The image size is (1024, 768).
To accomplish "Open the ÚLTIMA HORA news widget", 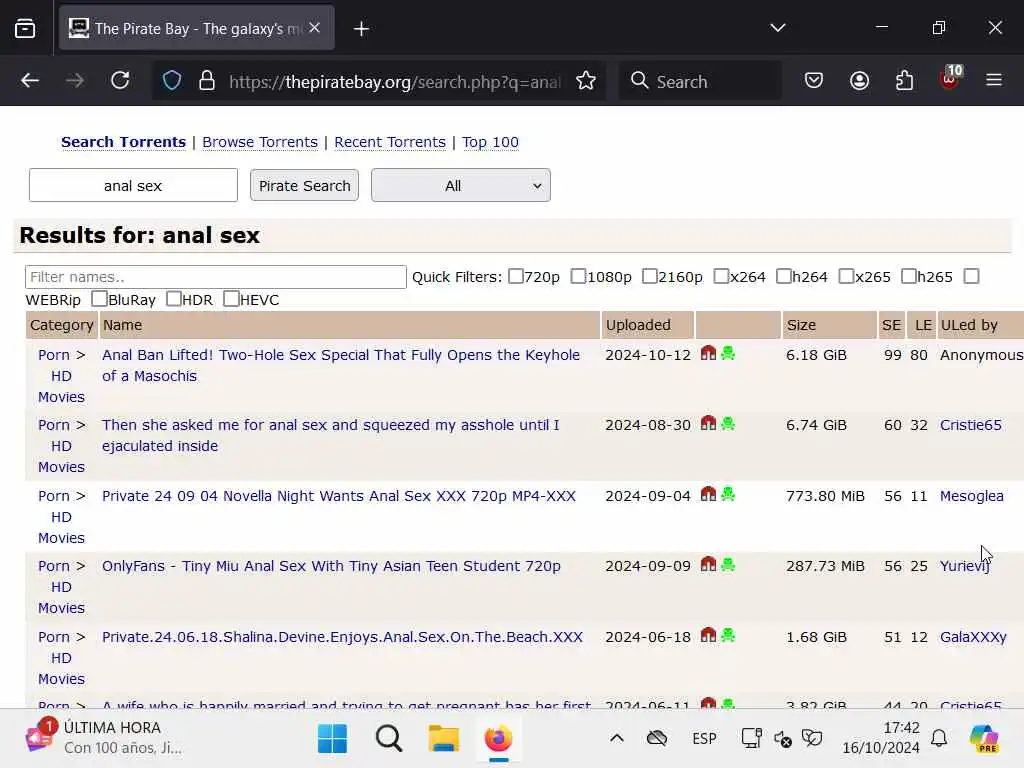I will (x=104, y=738).
